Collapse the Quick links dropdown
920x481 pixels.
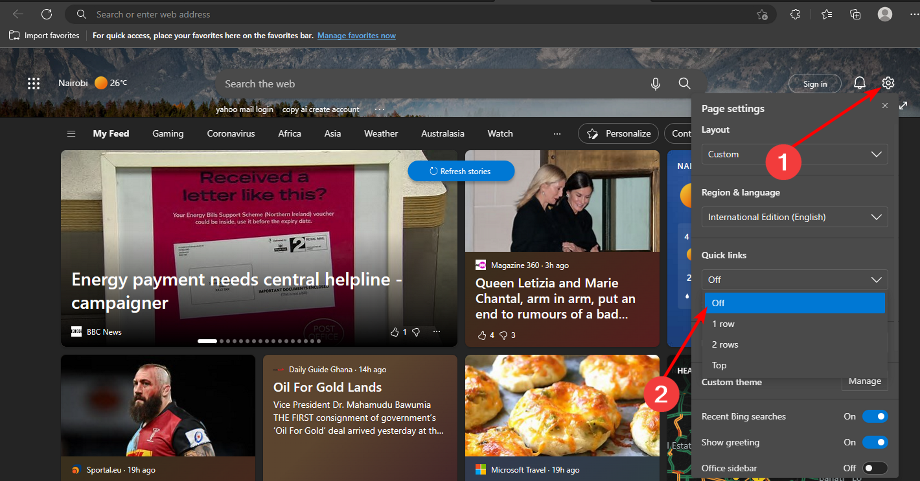point(794,280)
